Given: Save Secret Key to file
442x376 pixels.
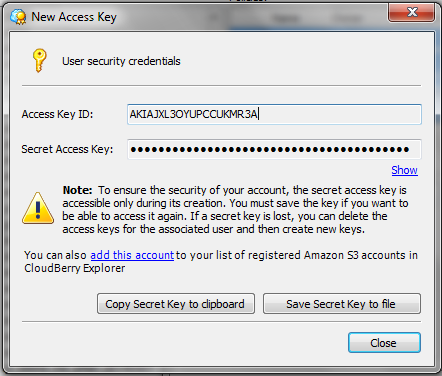Looking at the screenshot, I should tap(342, 304).
